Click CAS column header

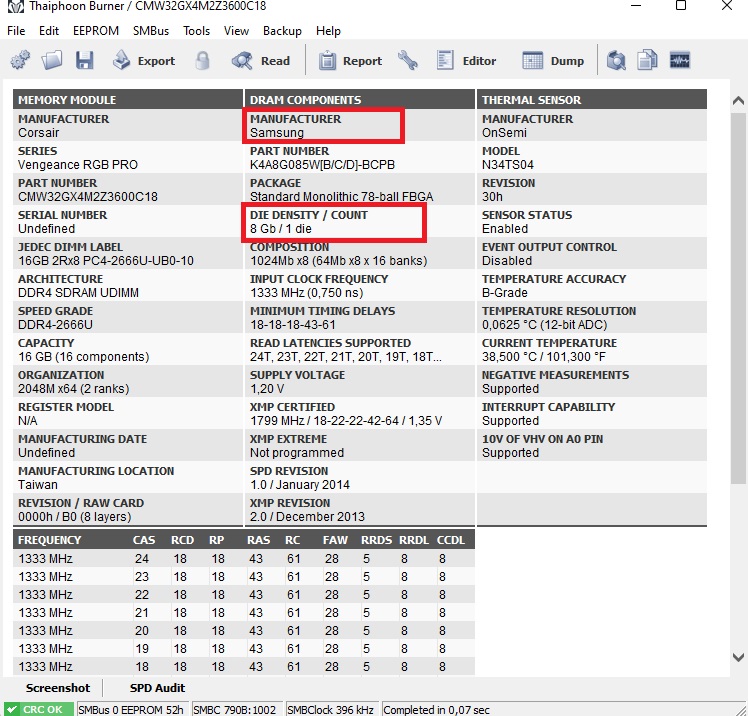point(144,540)
